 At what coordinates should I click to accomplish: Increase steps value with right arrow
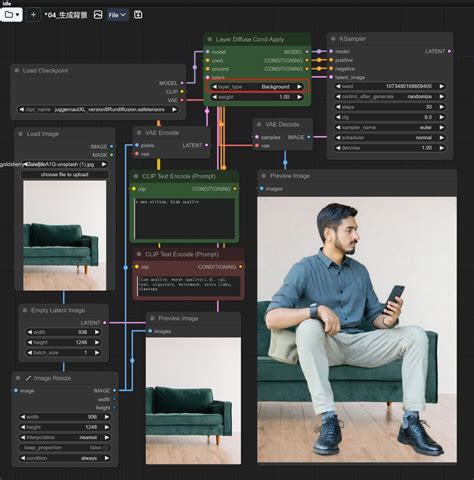pyautogui.click(x=442, y=107)
